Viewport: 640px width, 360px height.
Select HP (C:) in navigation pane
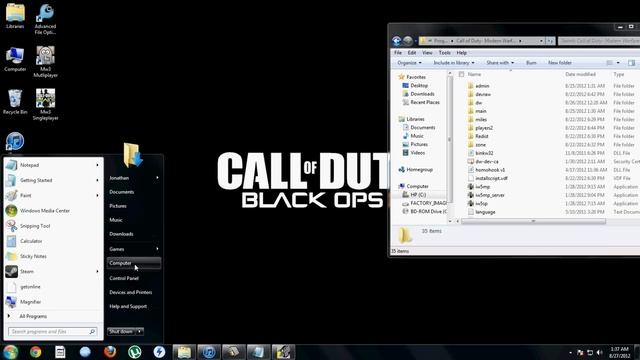point(418,195)
